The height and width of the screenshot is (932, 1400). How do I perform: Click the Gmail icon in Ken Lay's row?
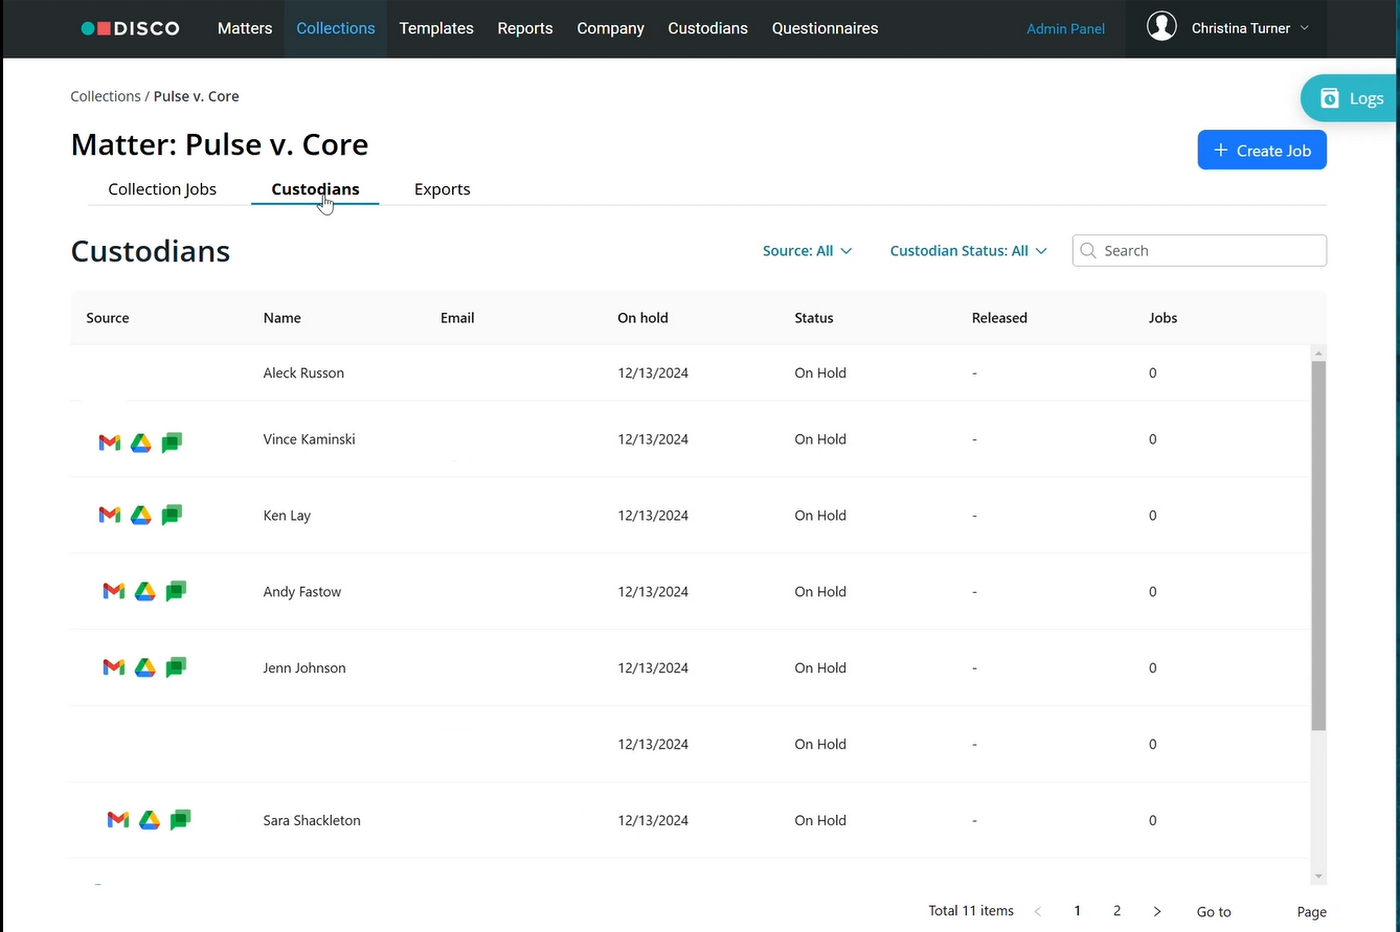point(110,515)
